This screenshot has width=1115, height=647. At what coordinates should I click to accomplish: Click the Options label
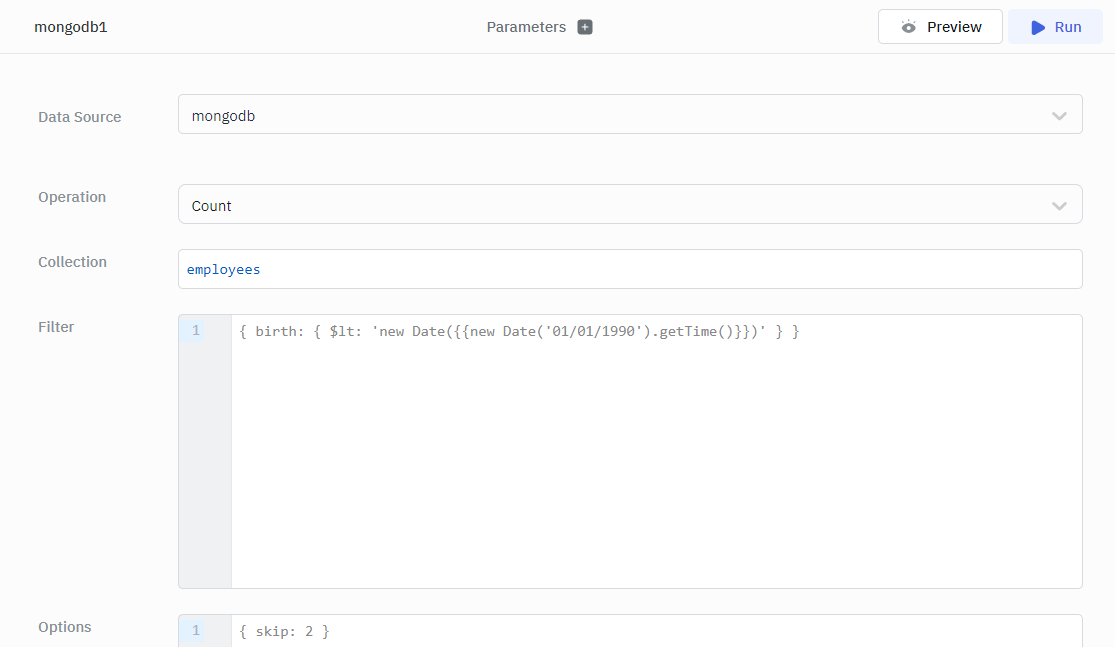(x=64, y=627)
